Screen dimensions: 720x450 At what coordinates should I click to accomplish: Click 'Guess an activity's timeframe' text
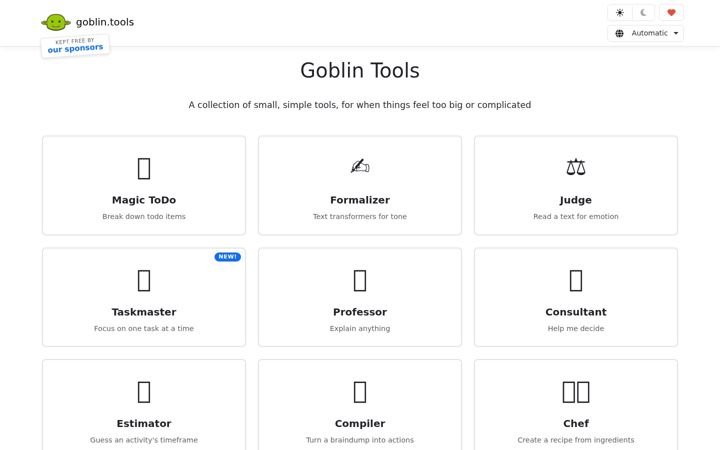[144, 440]
